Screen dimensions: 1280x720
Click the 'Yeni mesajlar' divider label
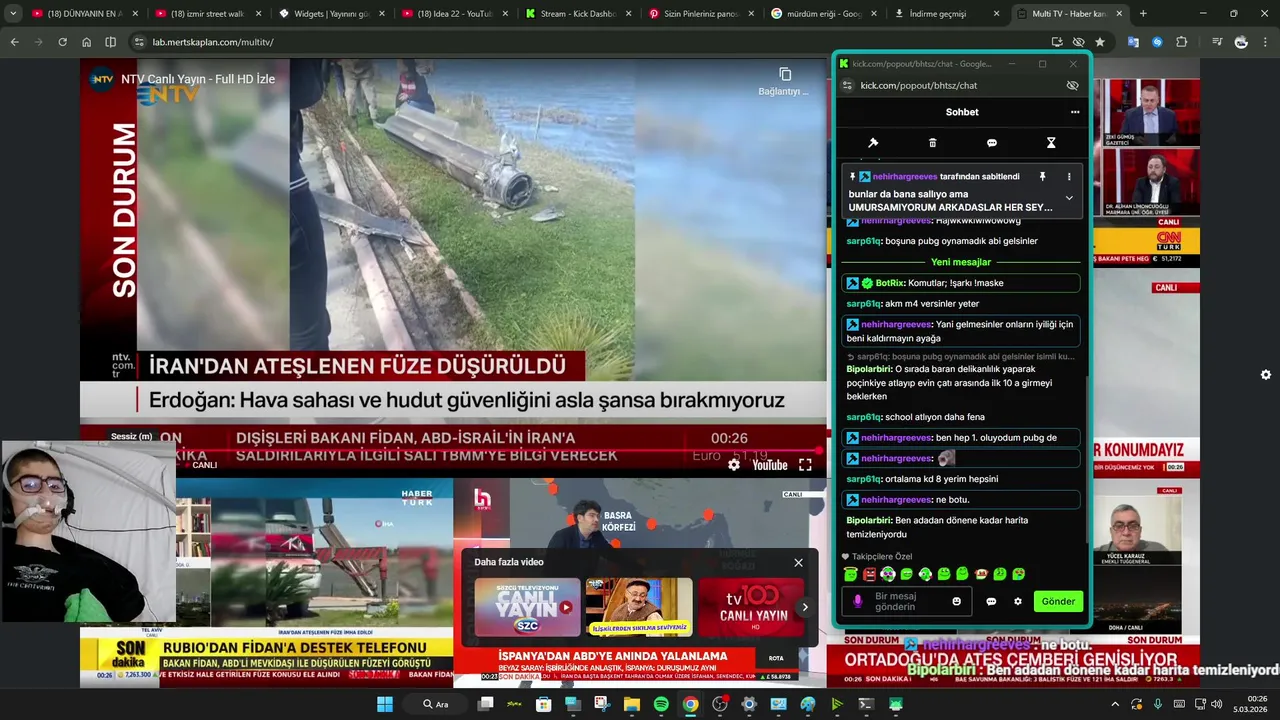click(x=961, y=262)
